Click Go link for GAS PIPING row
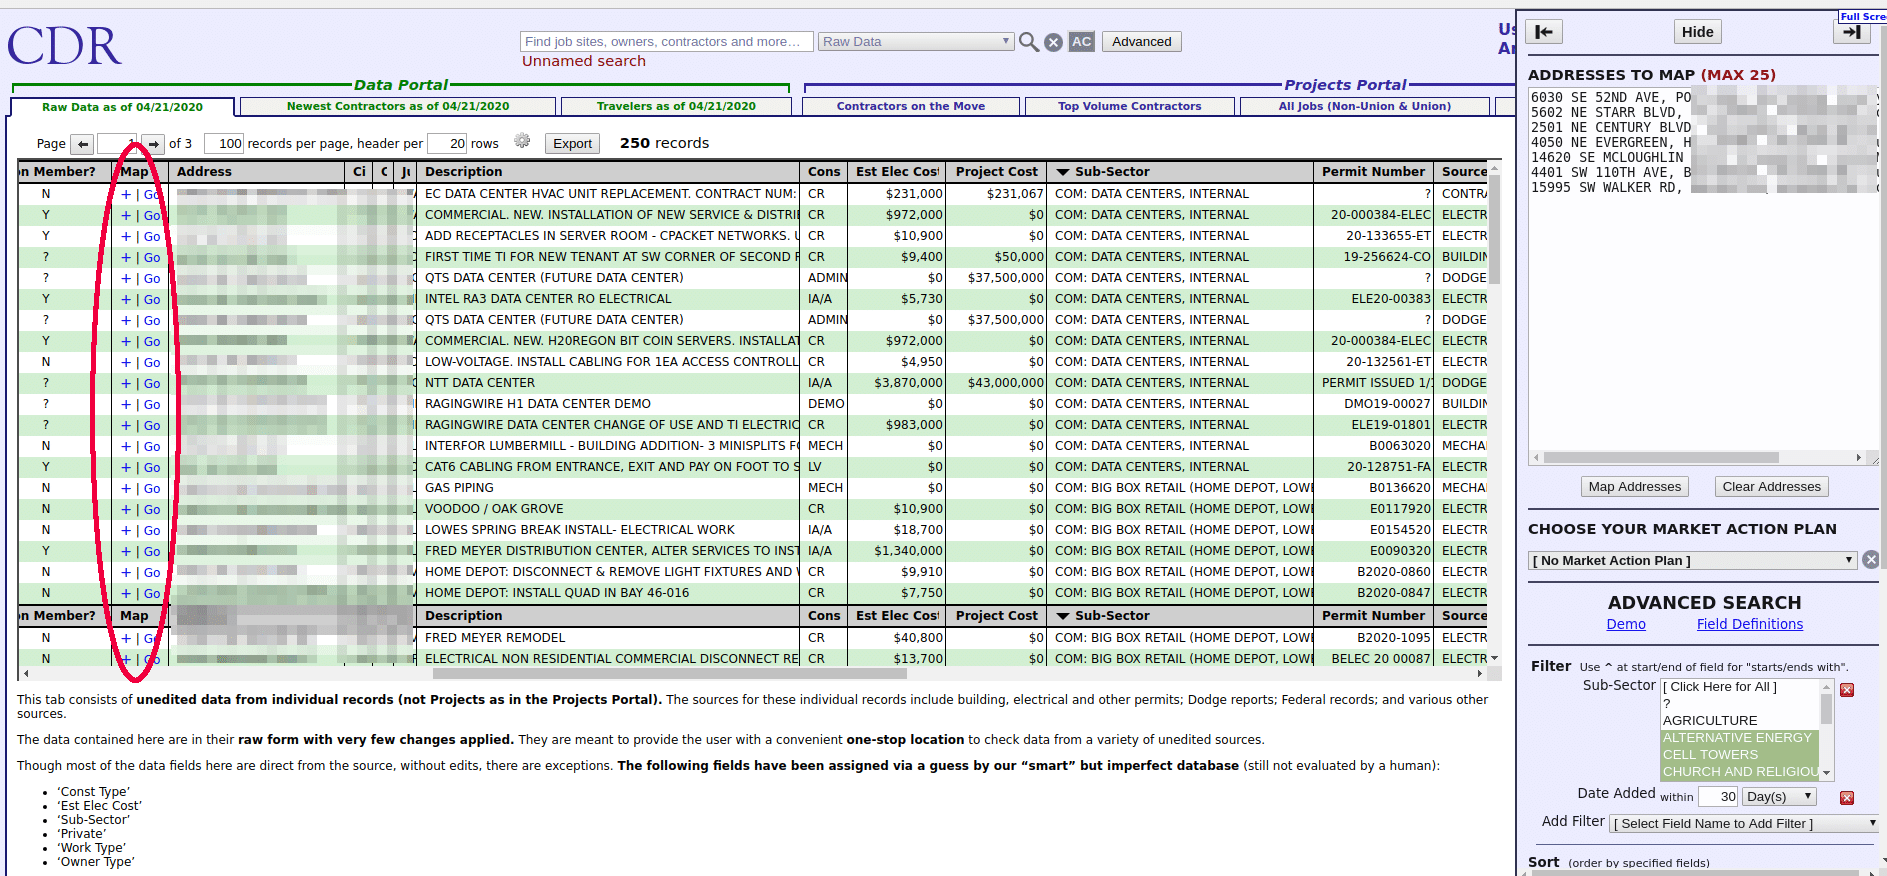The width and height of the screenshot is (1887, 876). point(152,489)
